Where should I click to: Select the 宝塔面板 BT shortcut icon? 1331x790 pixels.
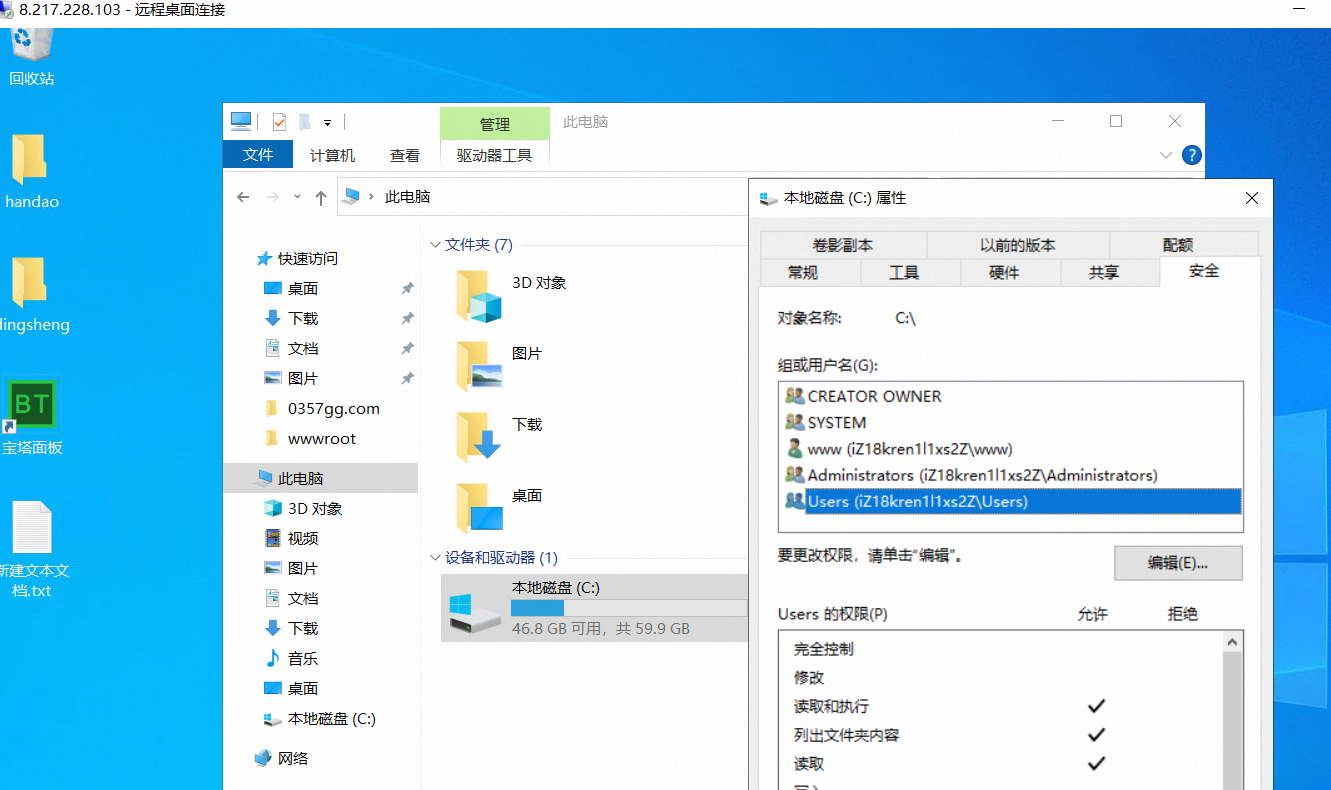point(32,418)
